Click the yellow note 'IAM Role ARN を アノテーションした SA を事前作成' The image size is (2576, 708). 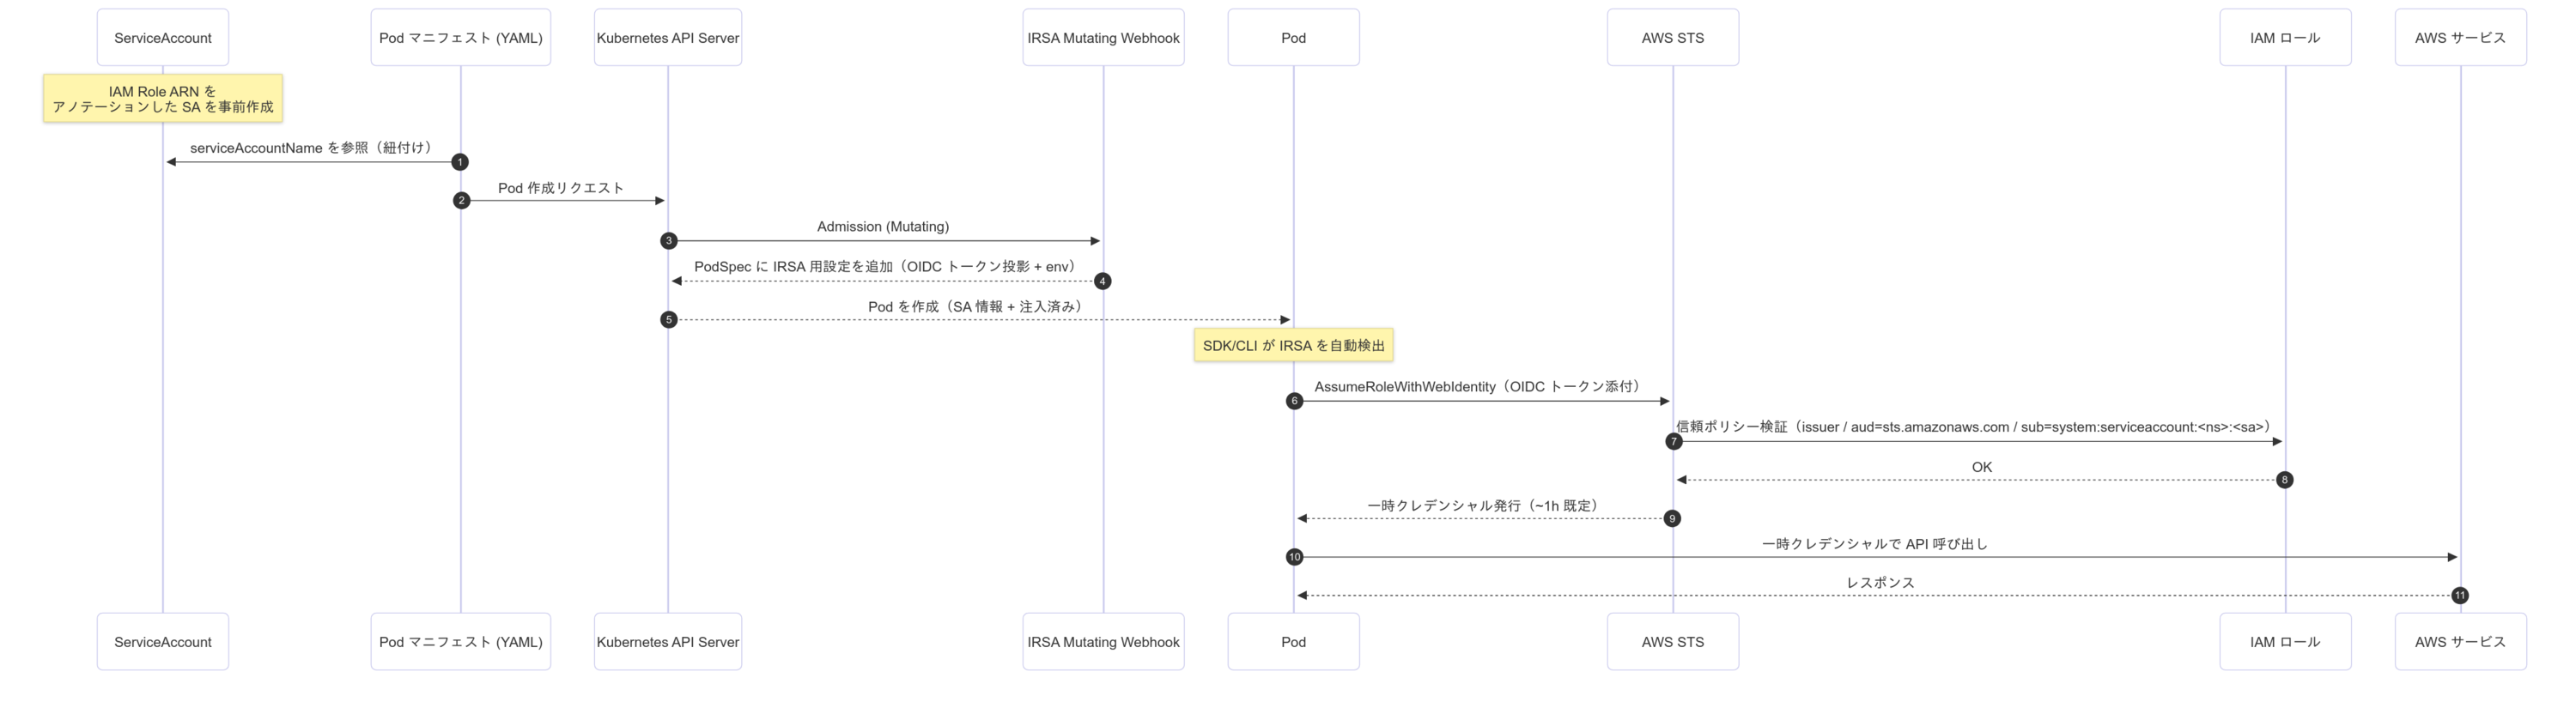(163, 99)
